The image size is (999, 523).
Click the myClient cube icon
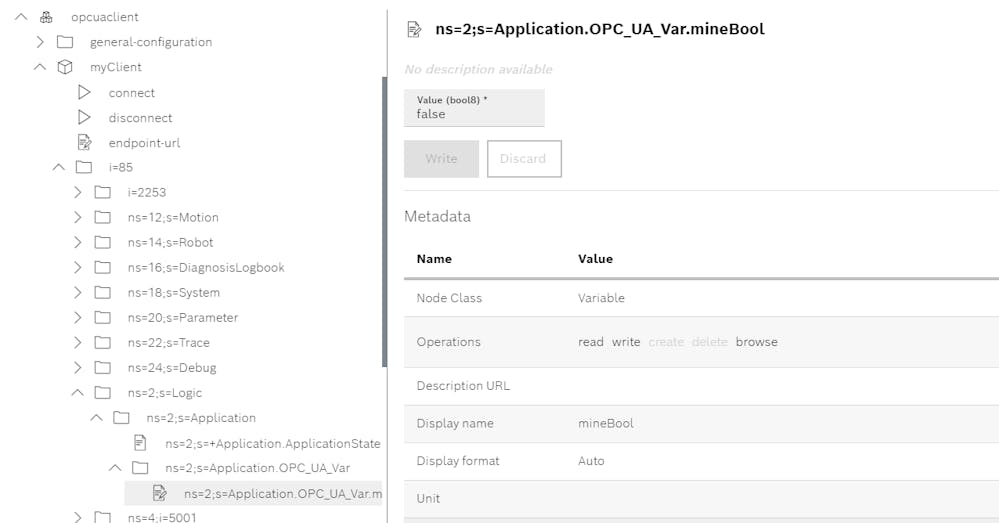(65, 67)
